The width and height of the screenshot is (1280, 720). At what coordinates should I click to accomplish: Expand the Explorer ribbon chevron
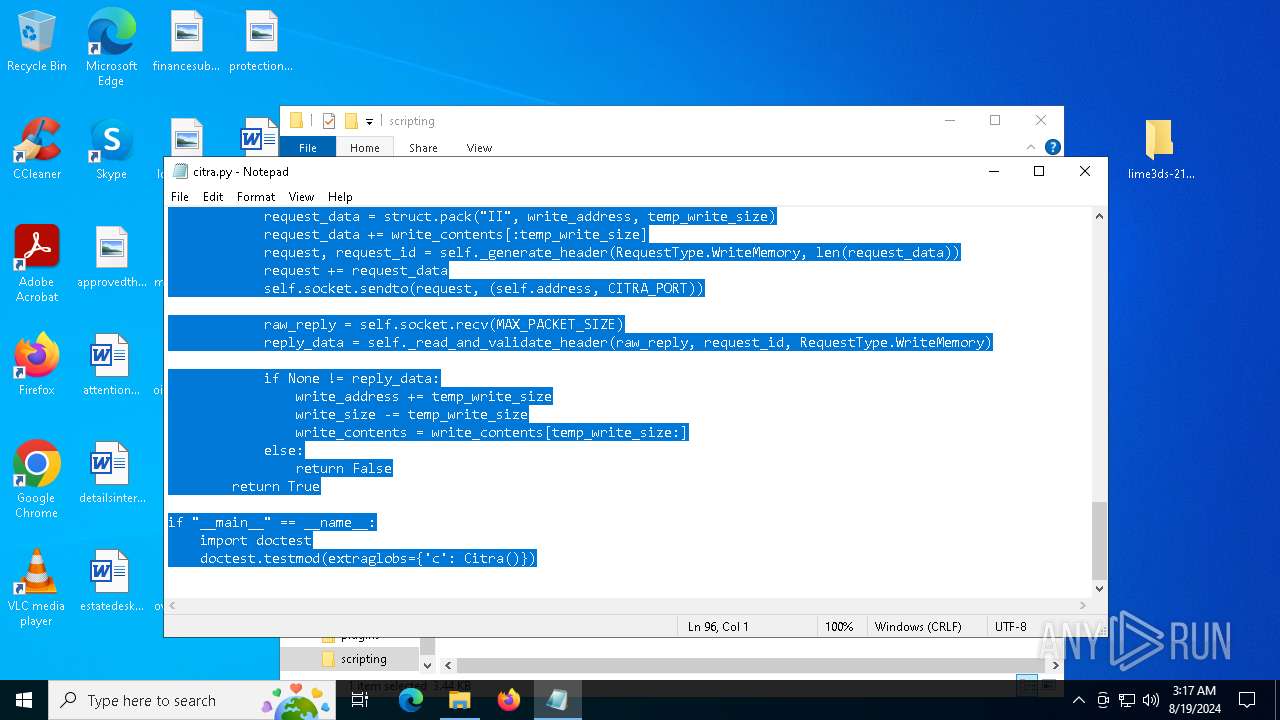[x=1031, y=147]
